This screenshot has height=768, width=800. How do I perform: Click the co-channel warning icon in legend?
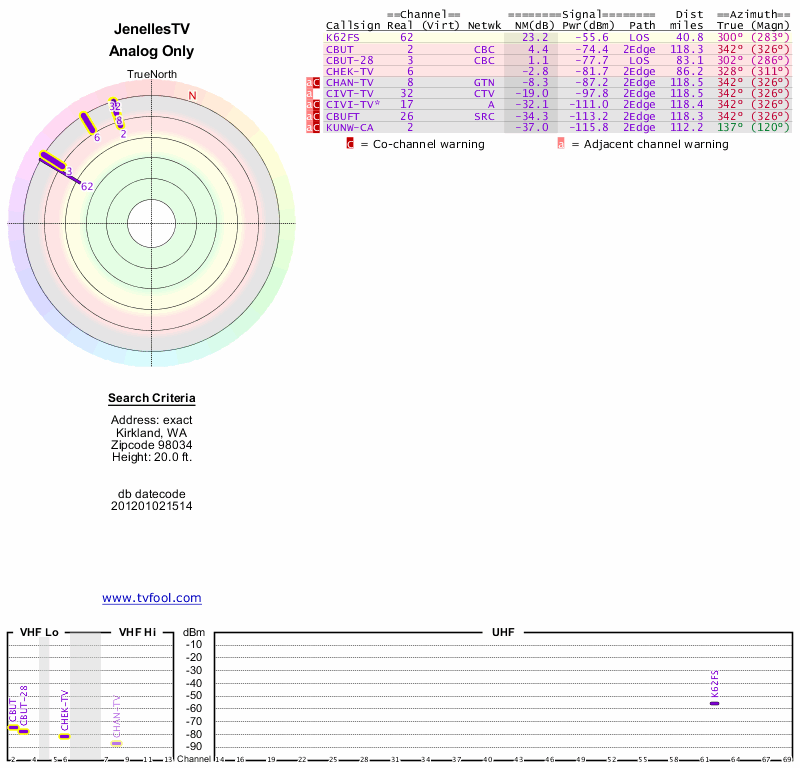click(x=350, y=144)
